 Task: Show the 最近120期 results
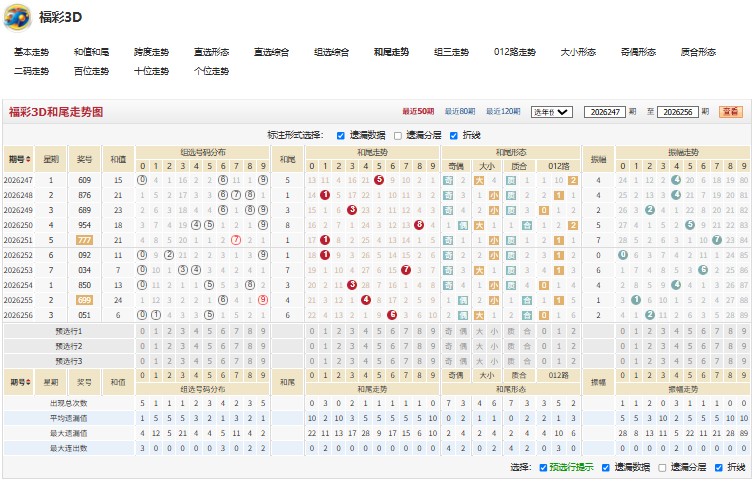tap(503, 111)
